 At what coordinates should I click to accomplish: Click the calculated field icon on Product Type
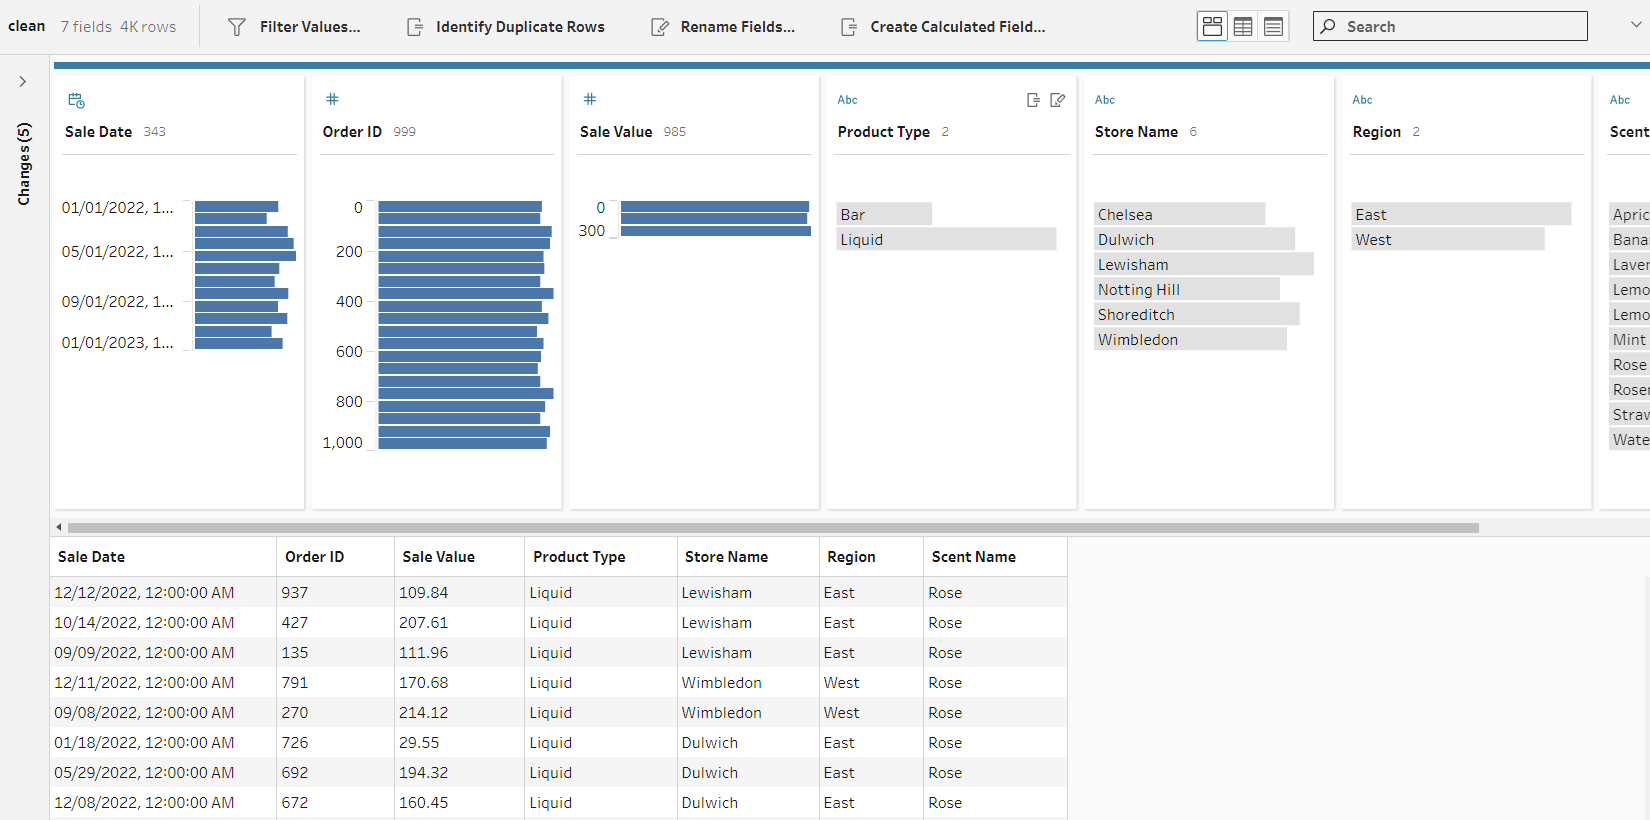point(1033,100)
